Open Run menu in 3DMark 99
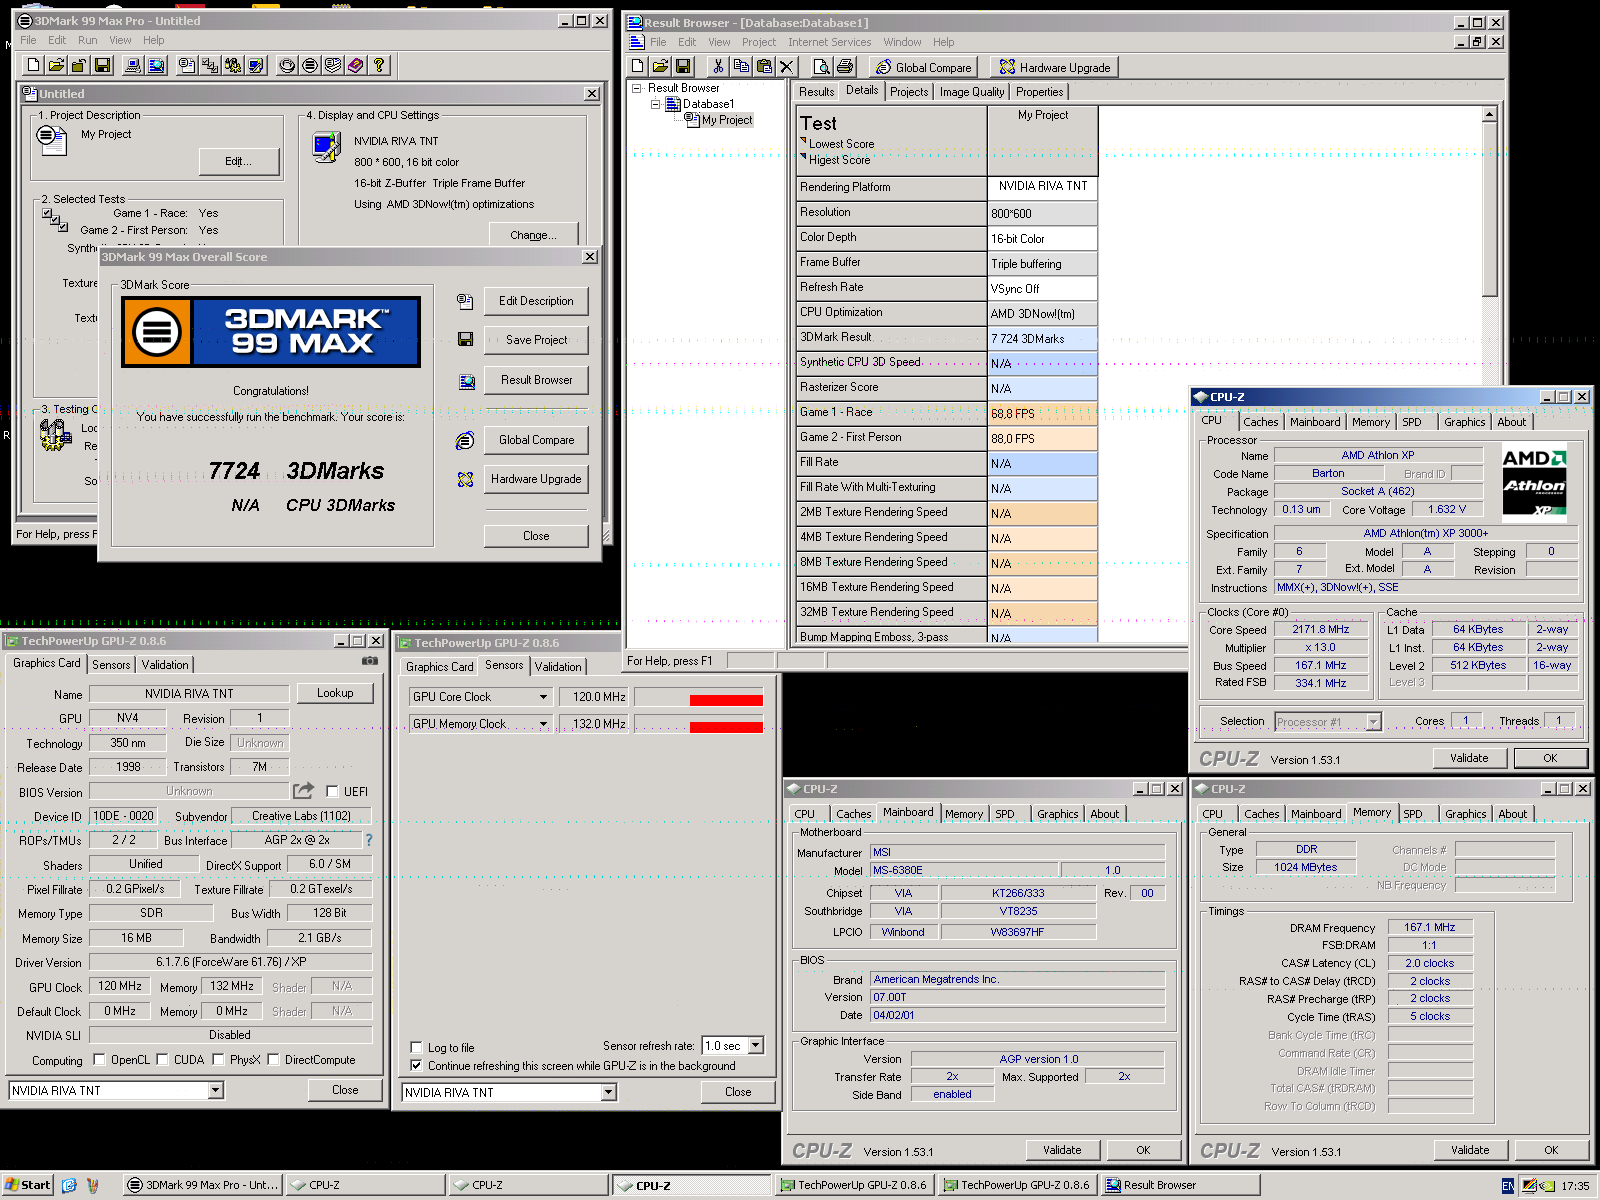 (x=88, y=40)
